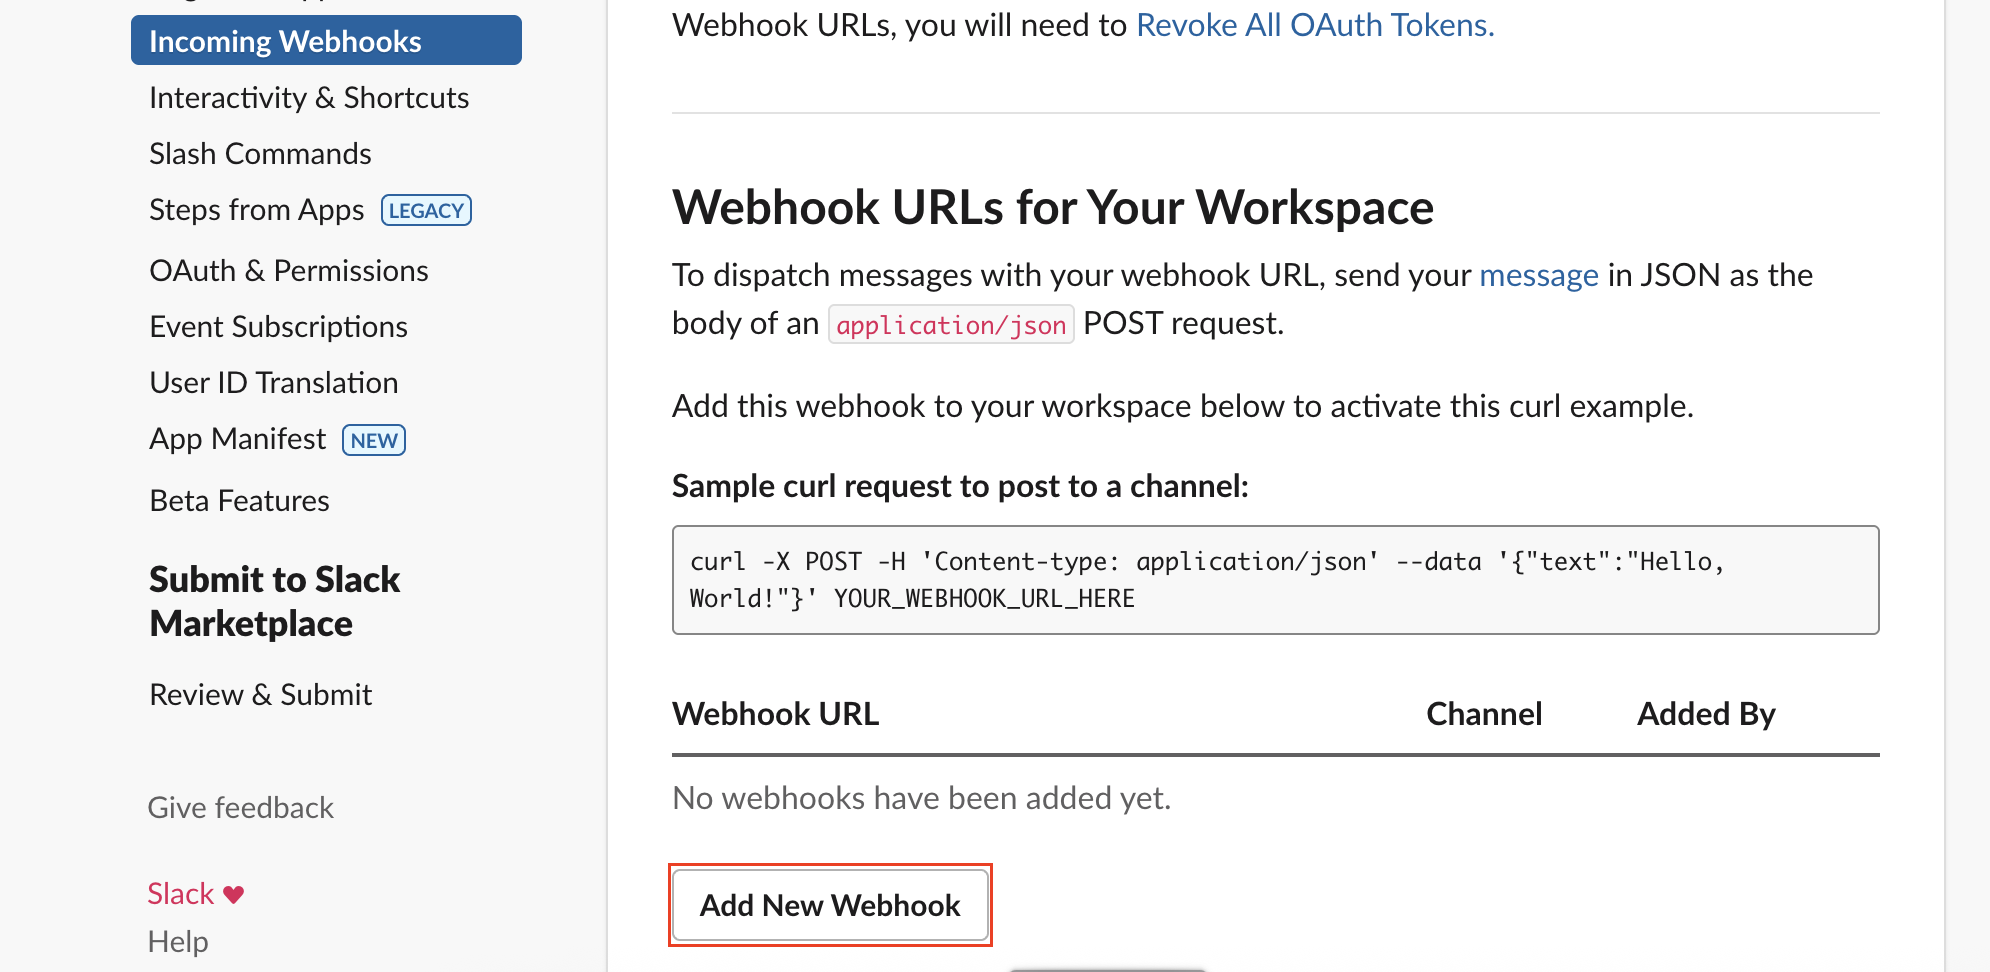Viewport: 1990px width, 972px height.
Task: Go to Review & Submit
Action: click(260, 695)
